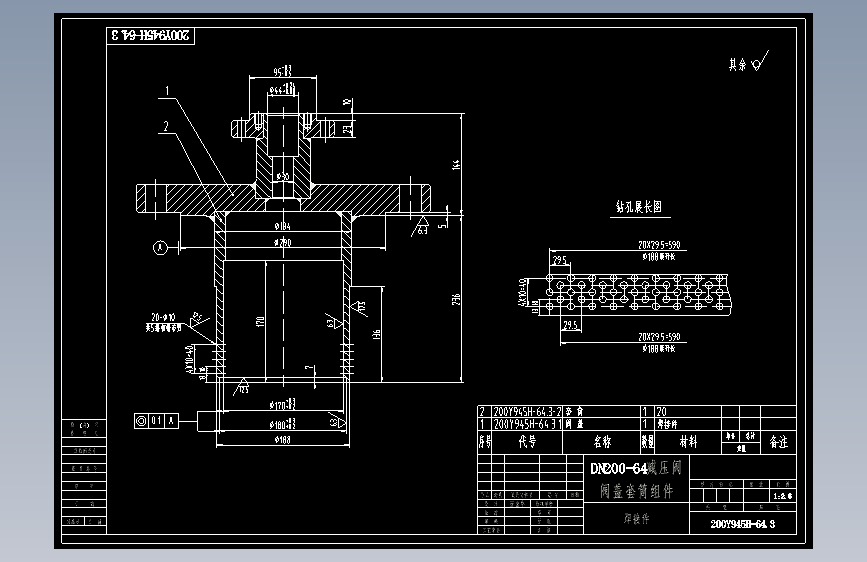Click the datum A circle symbol
Viewport: 867px width, 562px height.
click(x=160, y=247)
